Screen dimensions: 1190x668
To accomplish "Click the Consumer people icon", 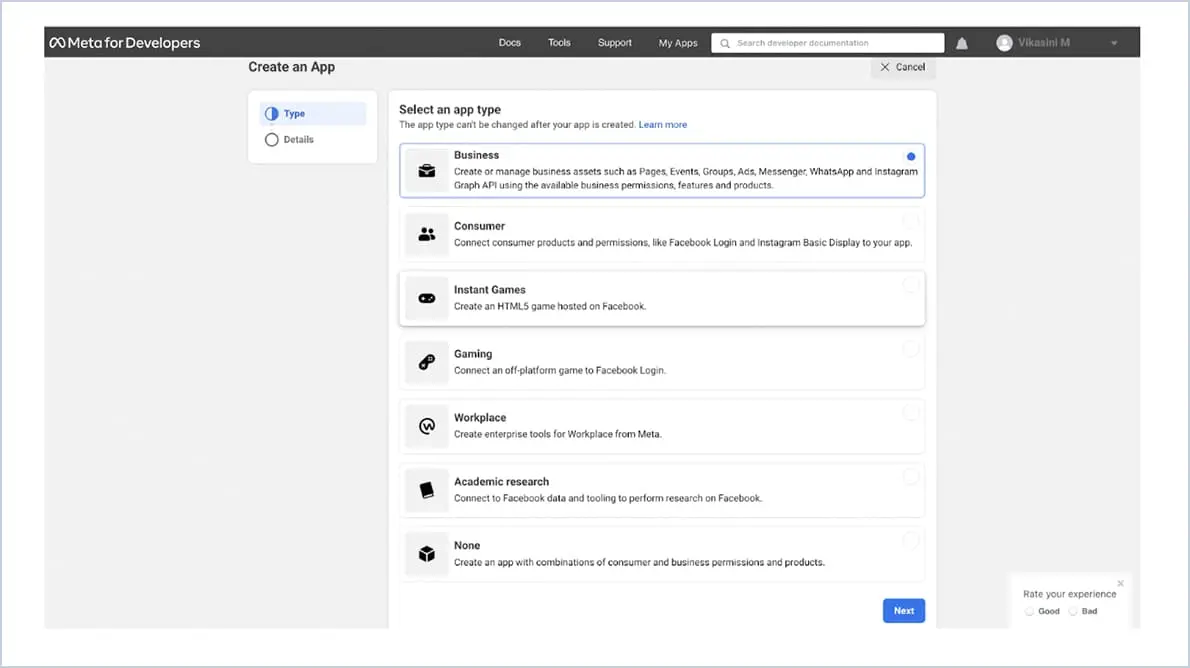I will tap(427, 235).
